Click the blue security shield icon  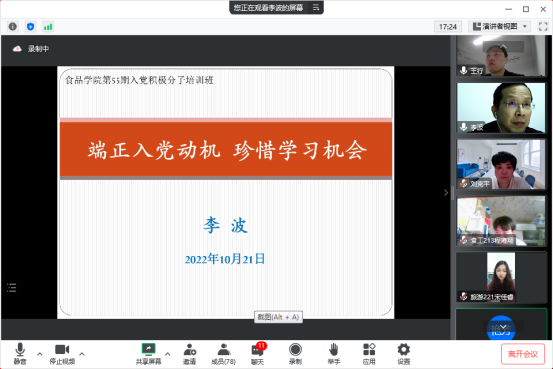(31, 26)
